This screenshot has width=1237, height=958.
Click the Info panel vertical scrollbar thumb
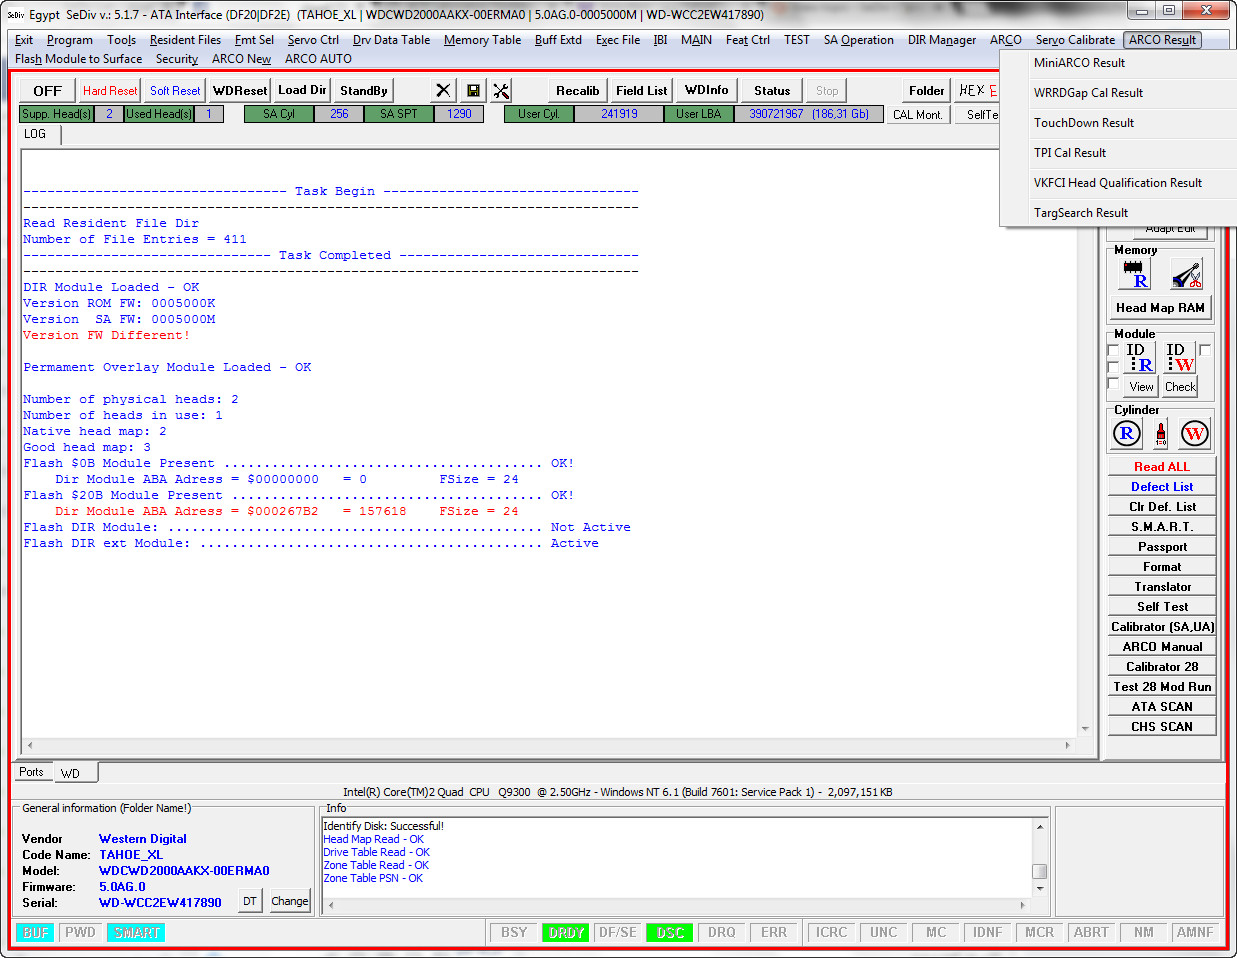(x=1040, y=871)
